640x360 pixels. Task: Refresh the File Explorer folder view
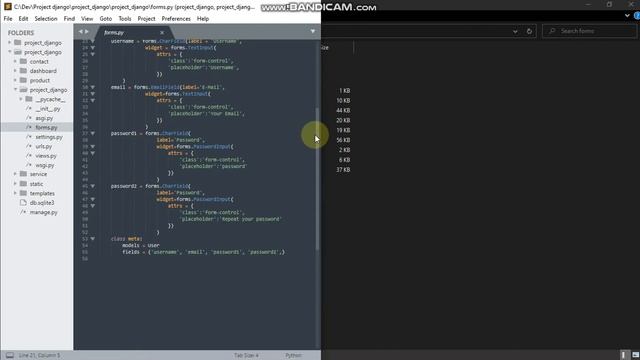click(x=529, y=31)
